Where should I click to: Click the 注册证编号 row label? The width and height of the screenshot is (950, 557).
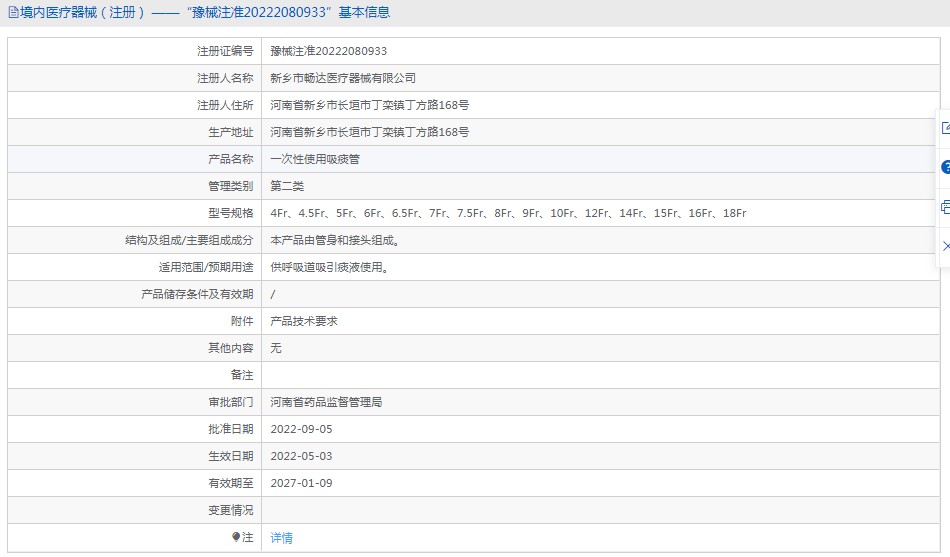click(225, 51)
